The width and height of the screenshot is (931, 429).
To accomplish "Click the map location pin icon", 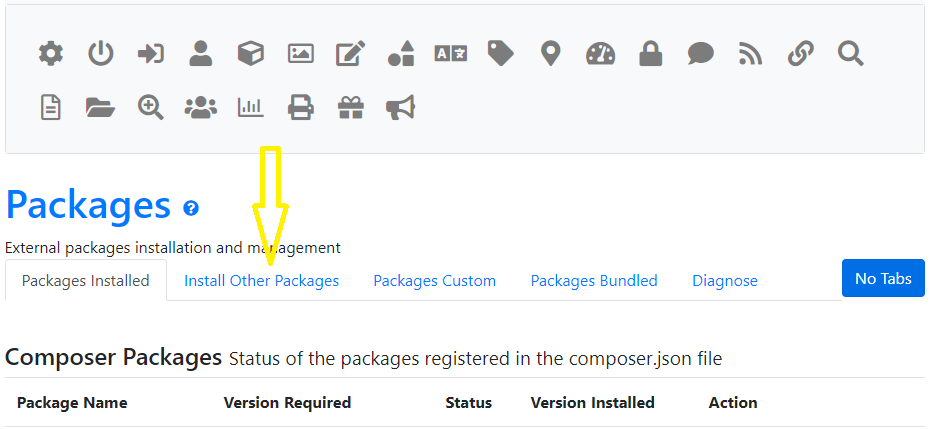I will pyautogui.click(x=551, y=54).
